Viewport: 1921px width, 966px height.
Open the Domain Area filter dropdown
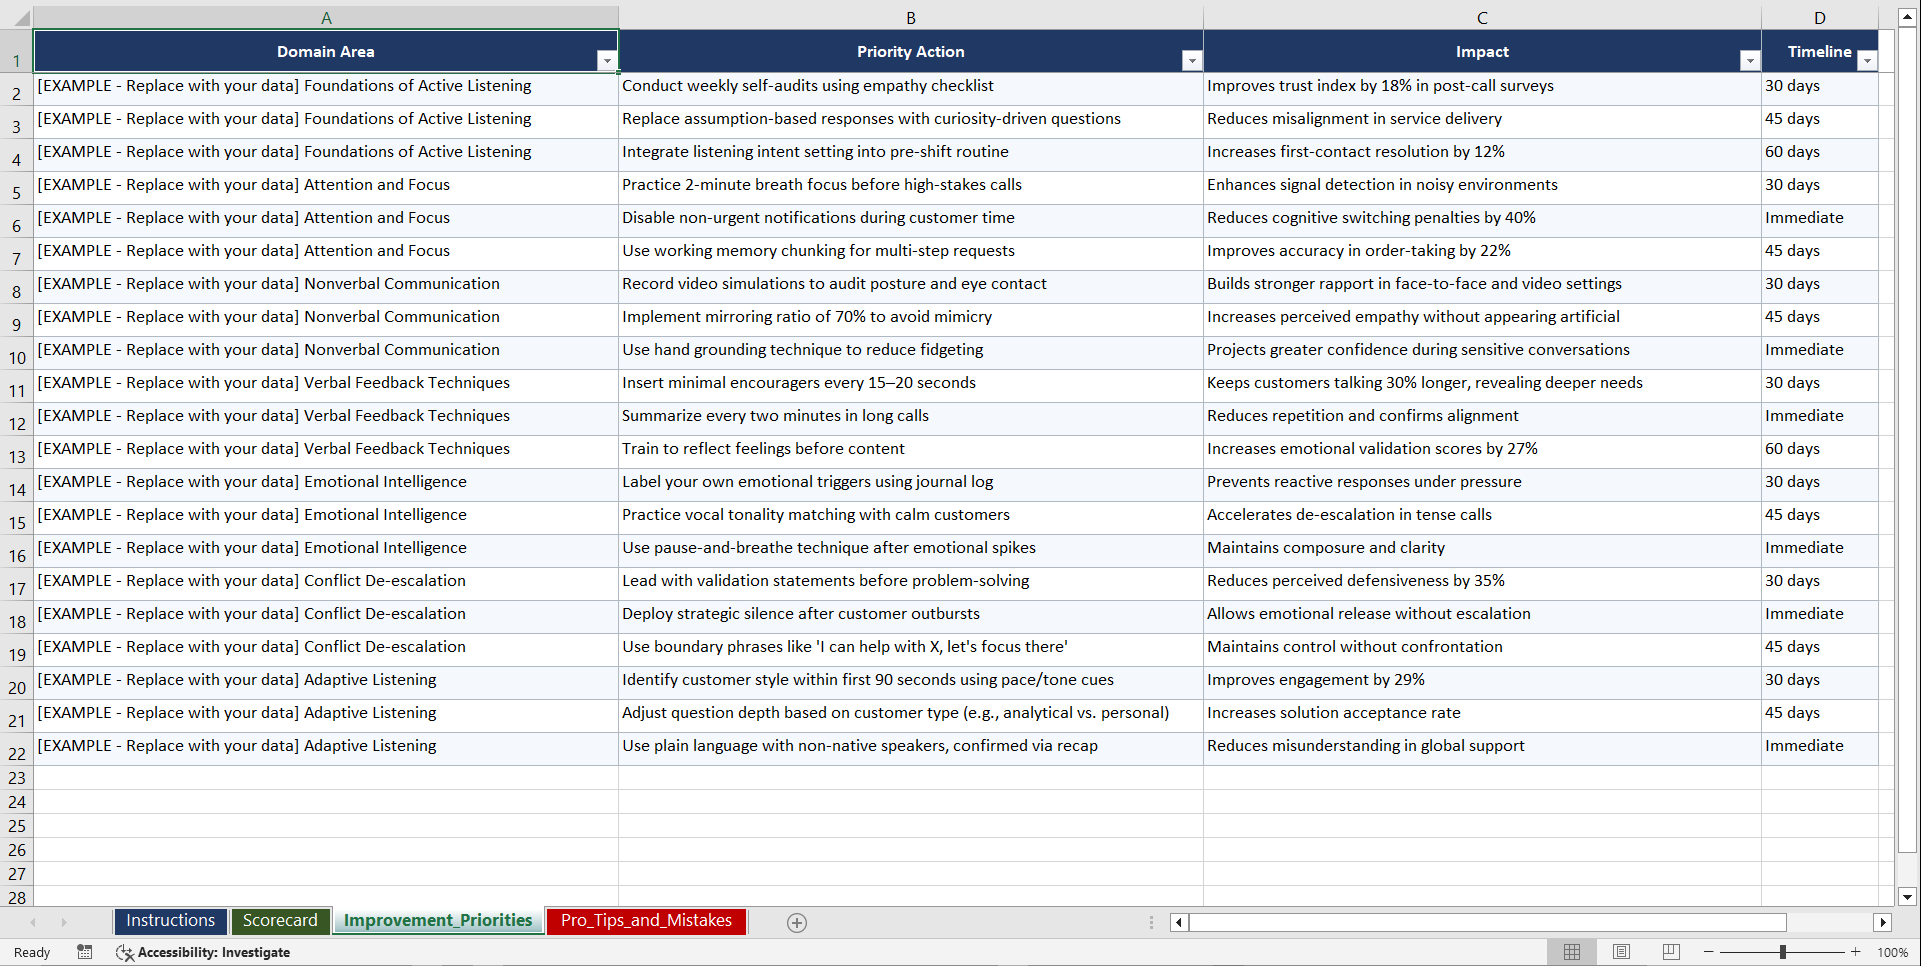click(x=607, y=61)
